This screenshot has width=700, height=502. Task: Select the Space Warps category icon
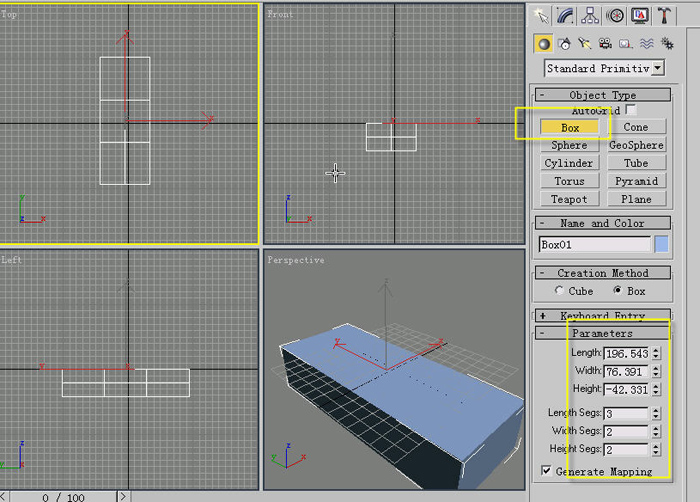click(x=646, y=44)
